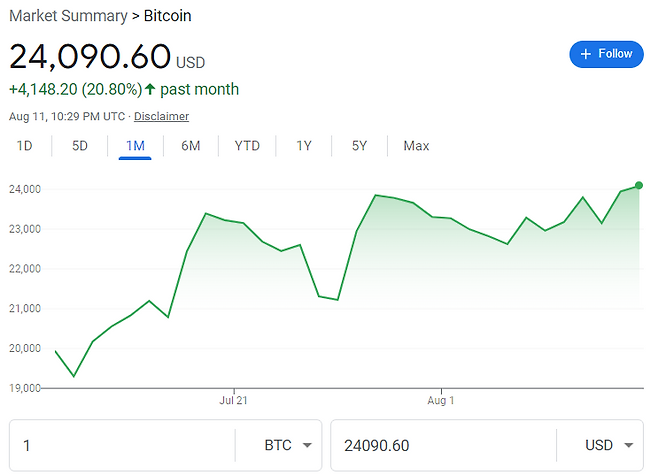Click the BTC amount input field
This screenshot has width=658, height=475.
point(120,445)
